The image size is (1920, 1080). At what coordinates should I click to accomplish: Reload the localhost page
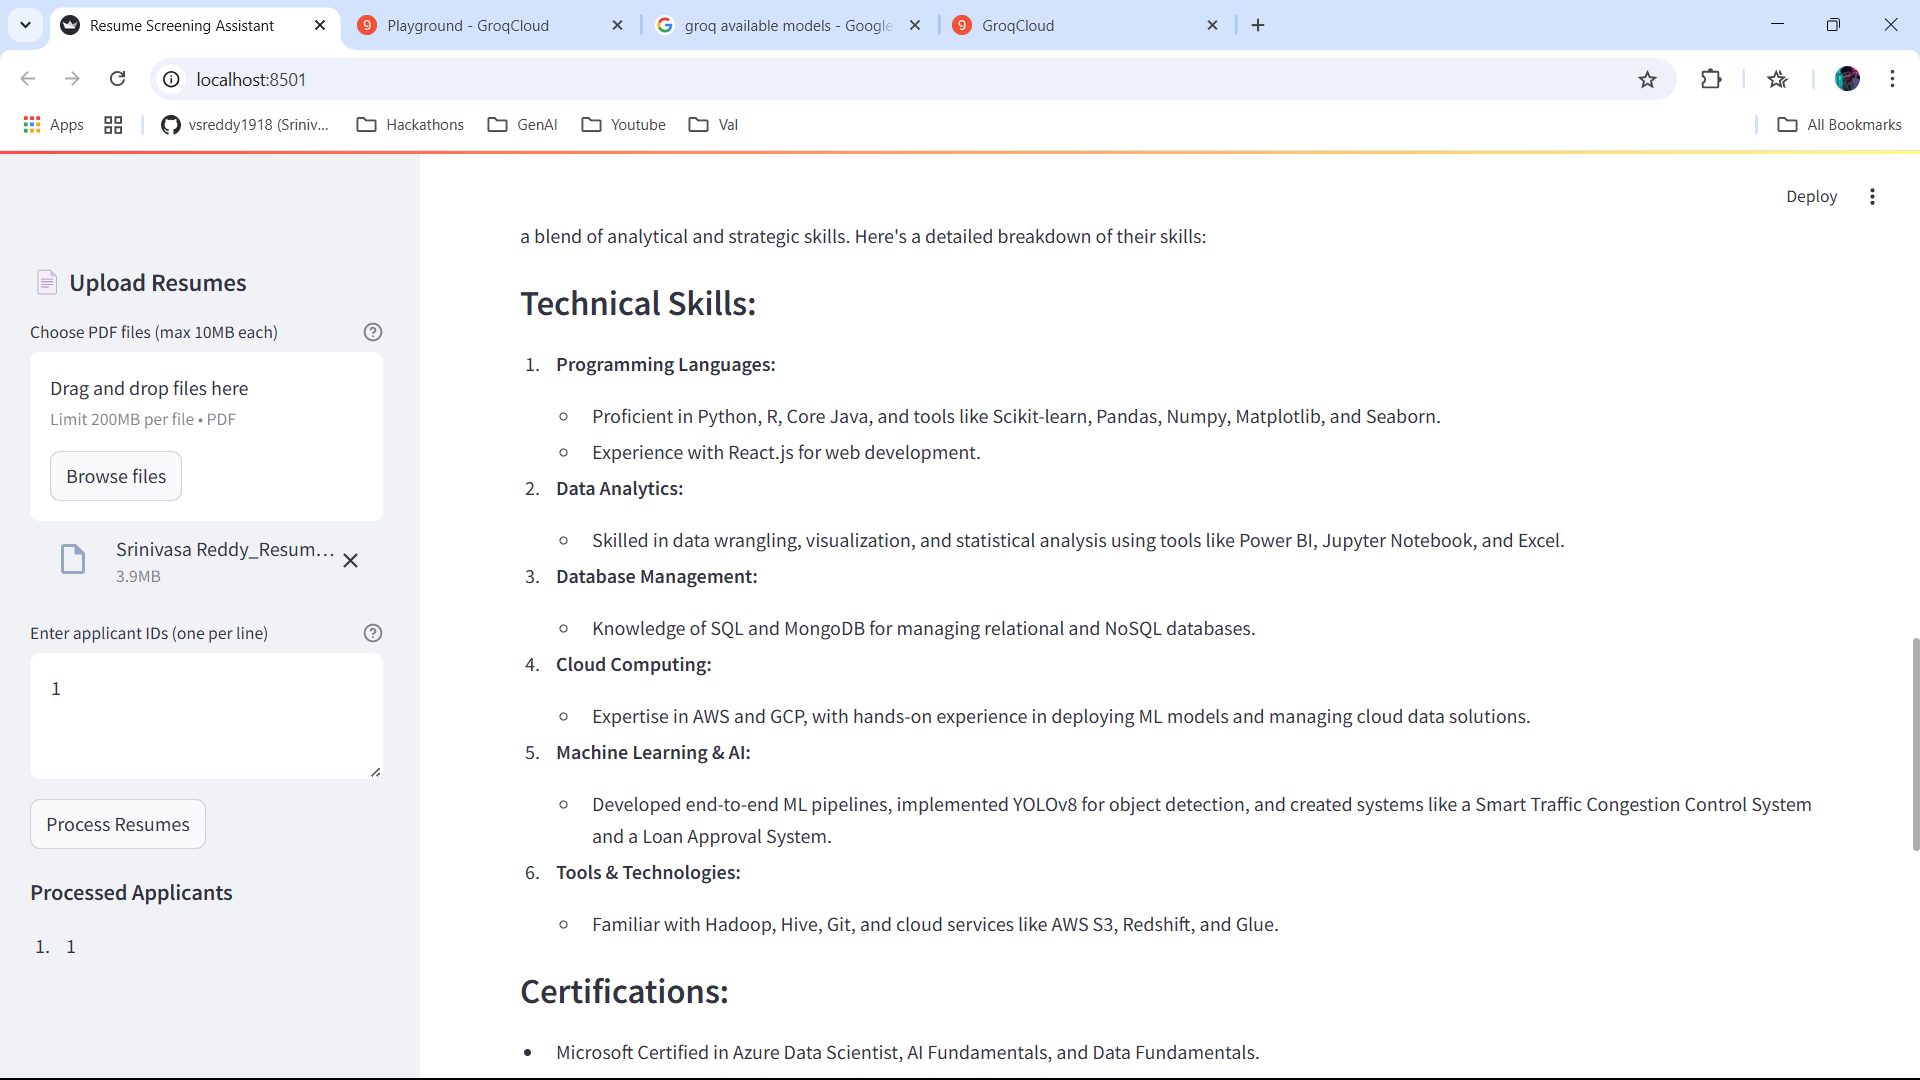[x=118, y=79]
